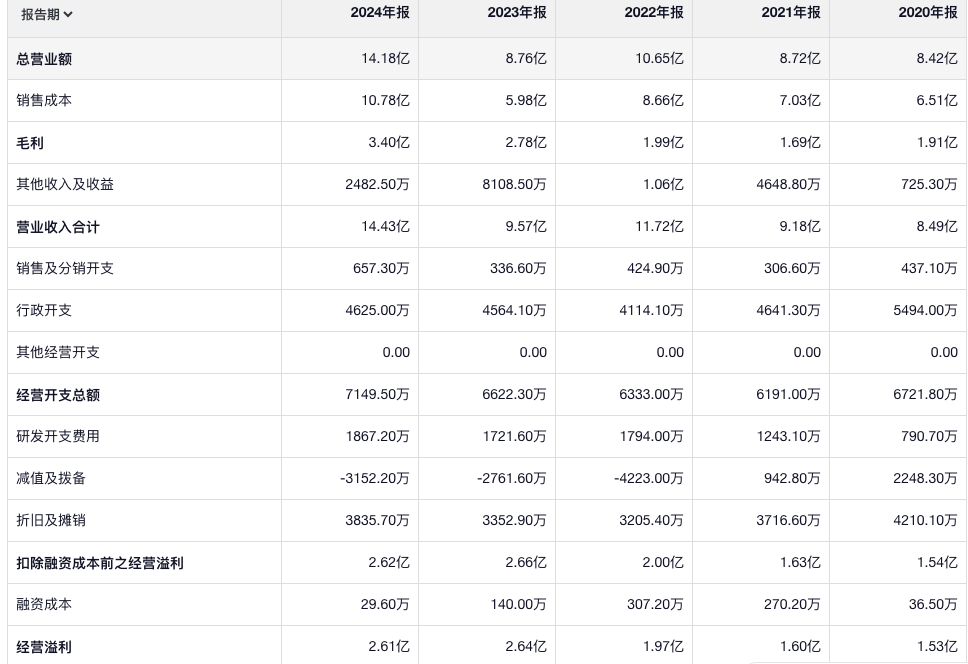Click the 2020年报 column header
The width and height of the screenshot is (968, 664).
927,13
